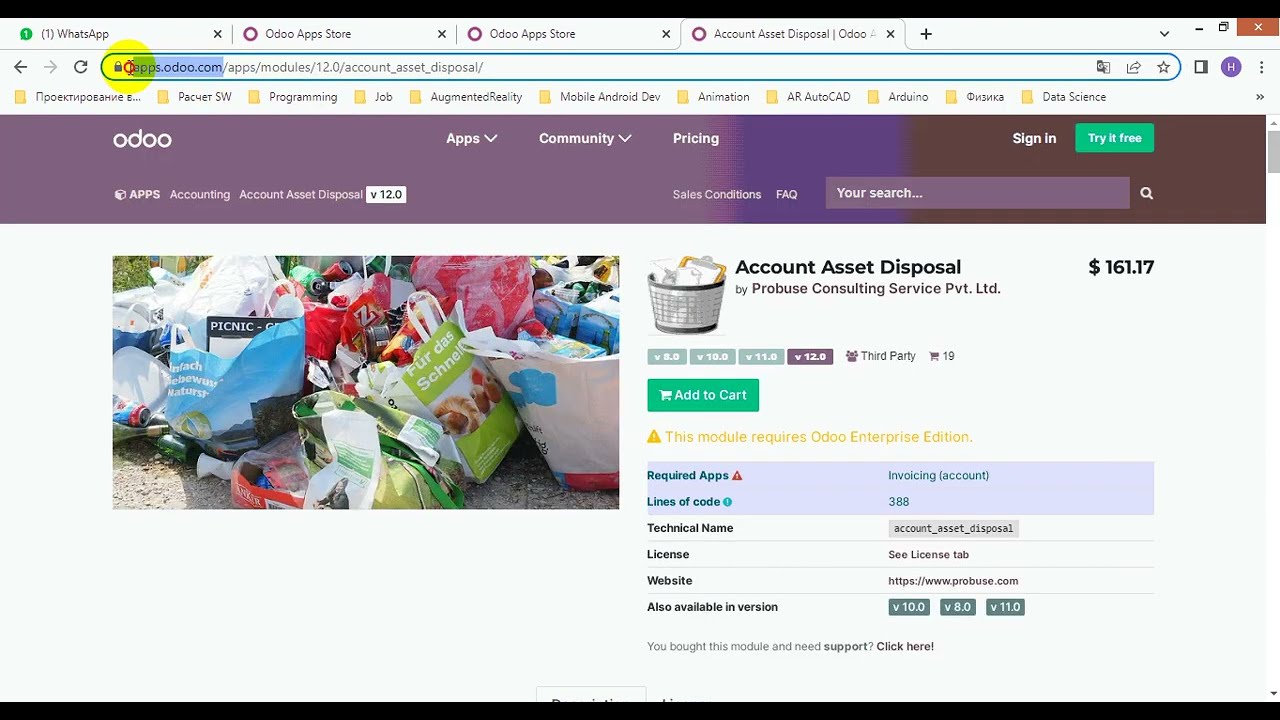Click the Add to Cart button
1280x720 pixels.
703,395
